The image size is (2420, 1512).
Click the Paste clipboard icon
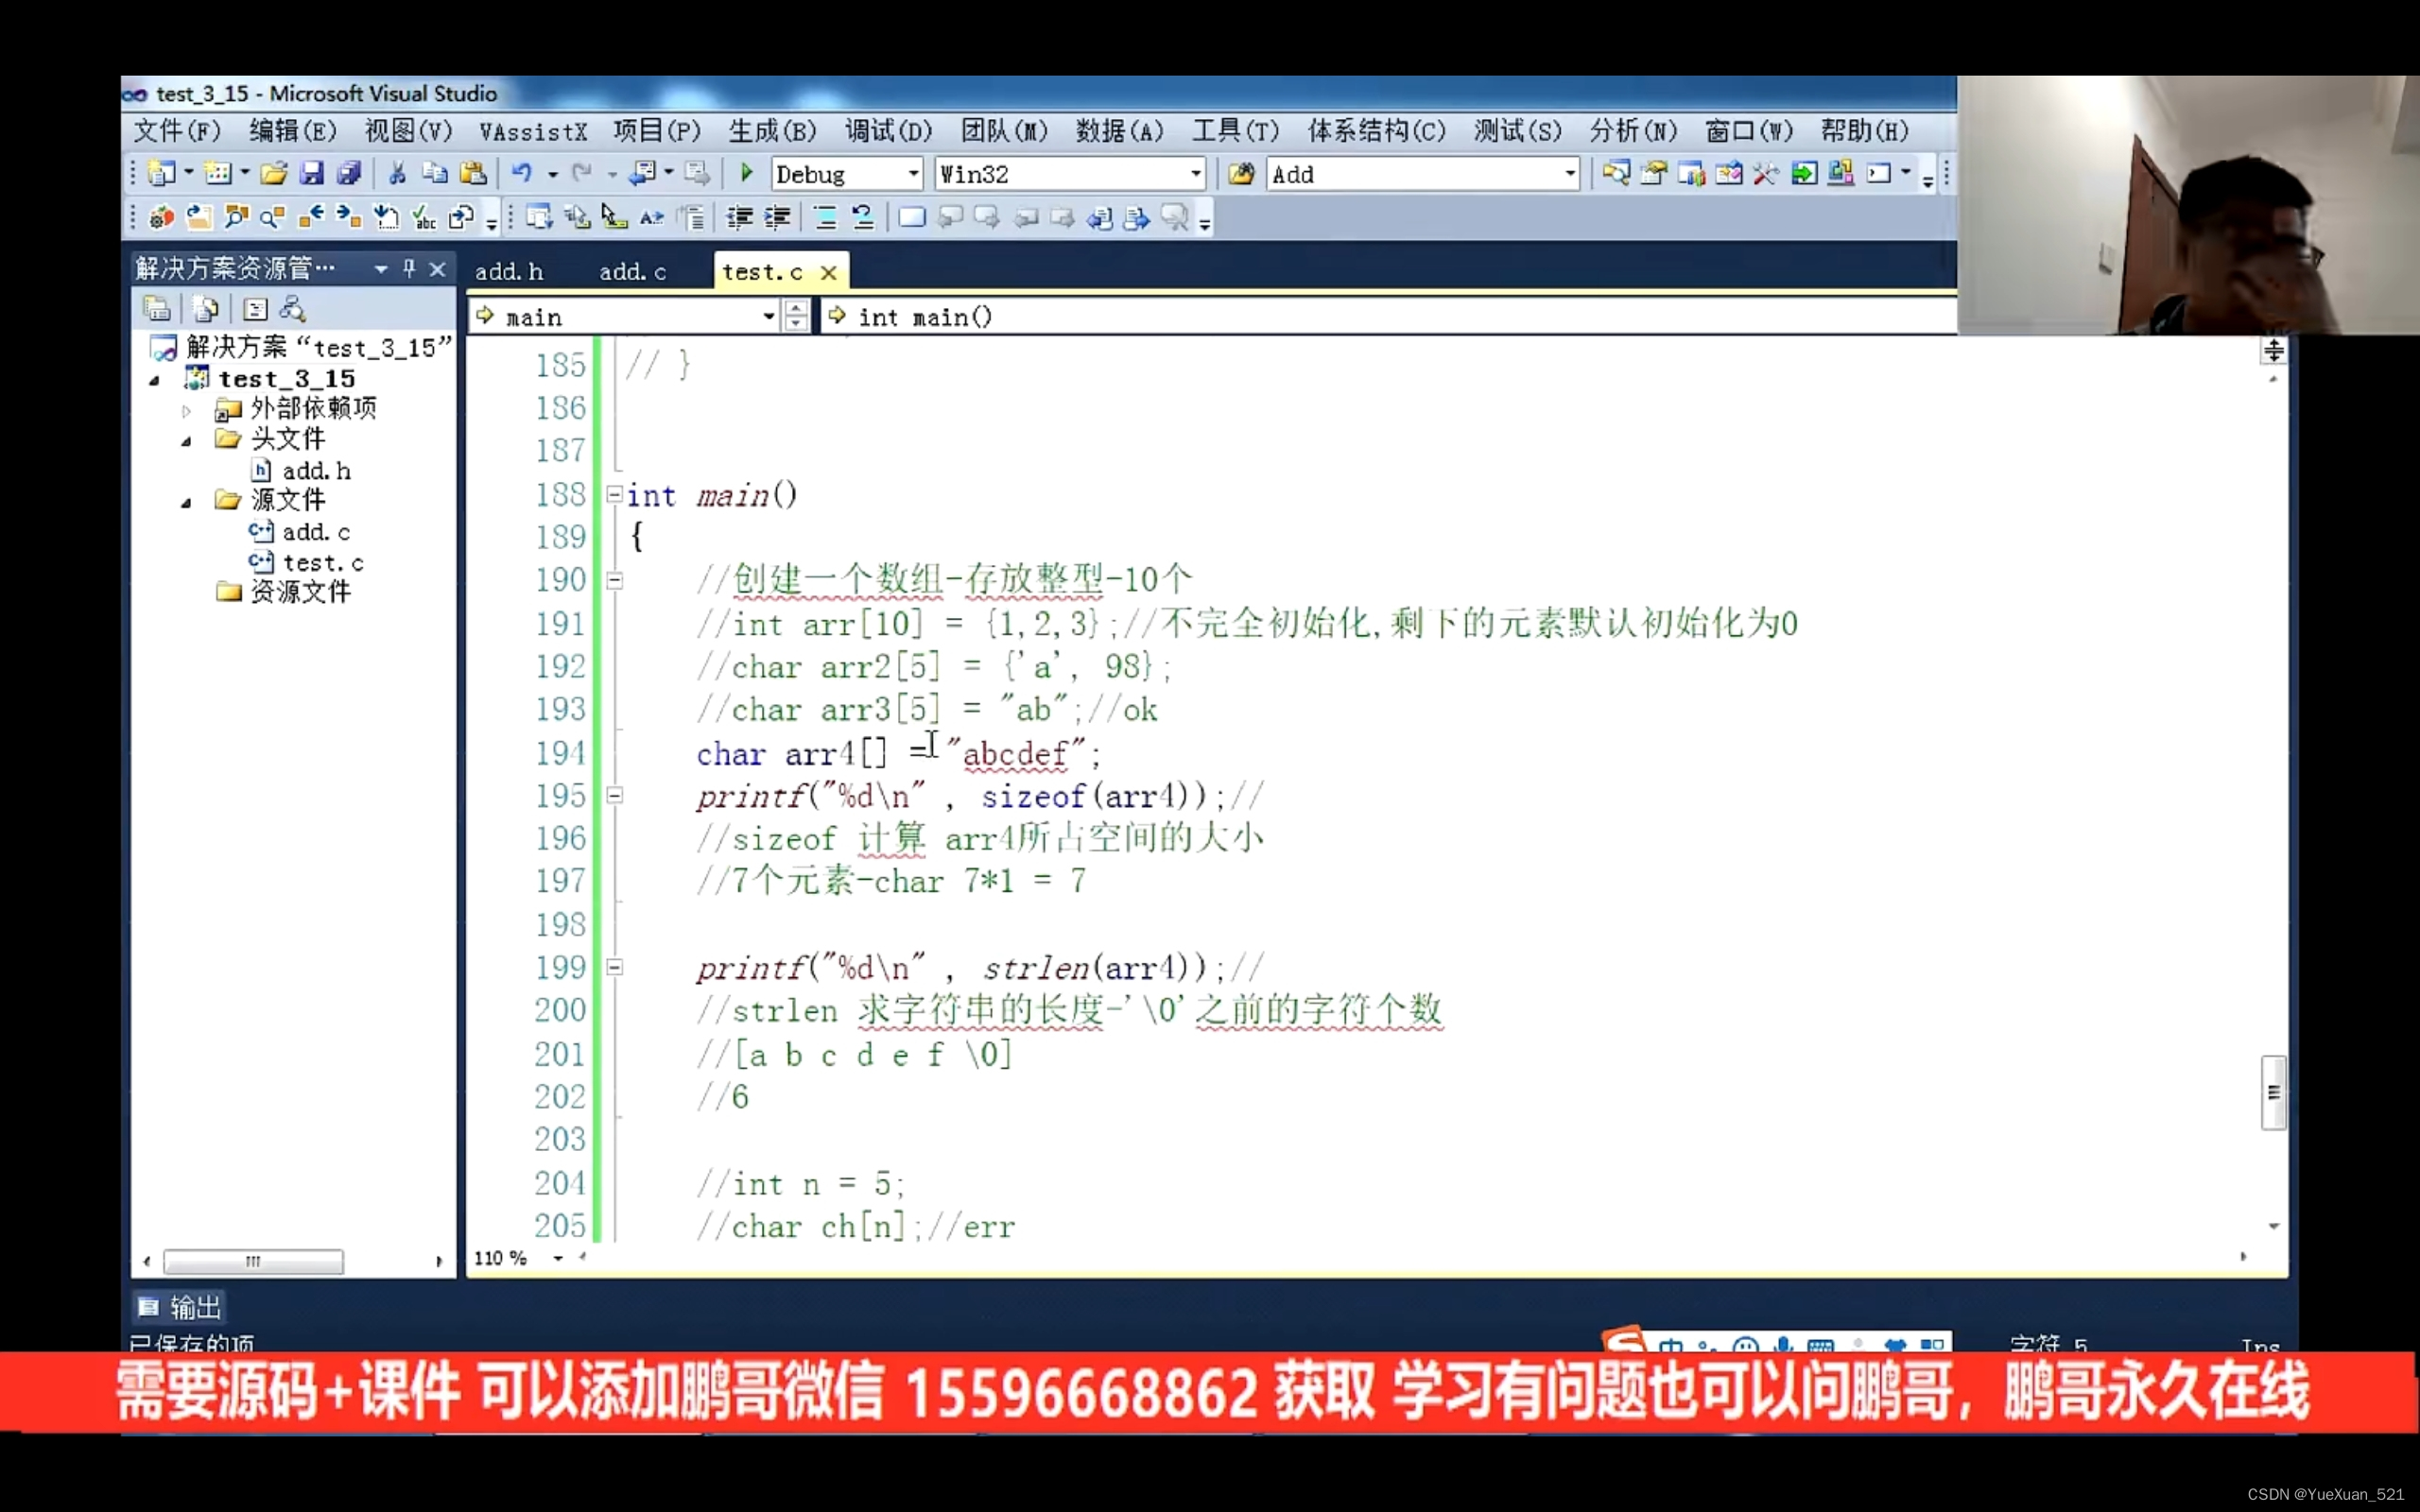473,174
